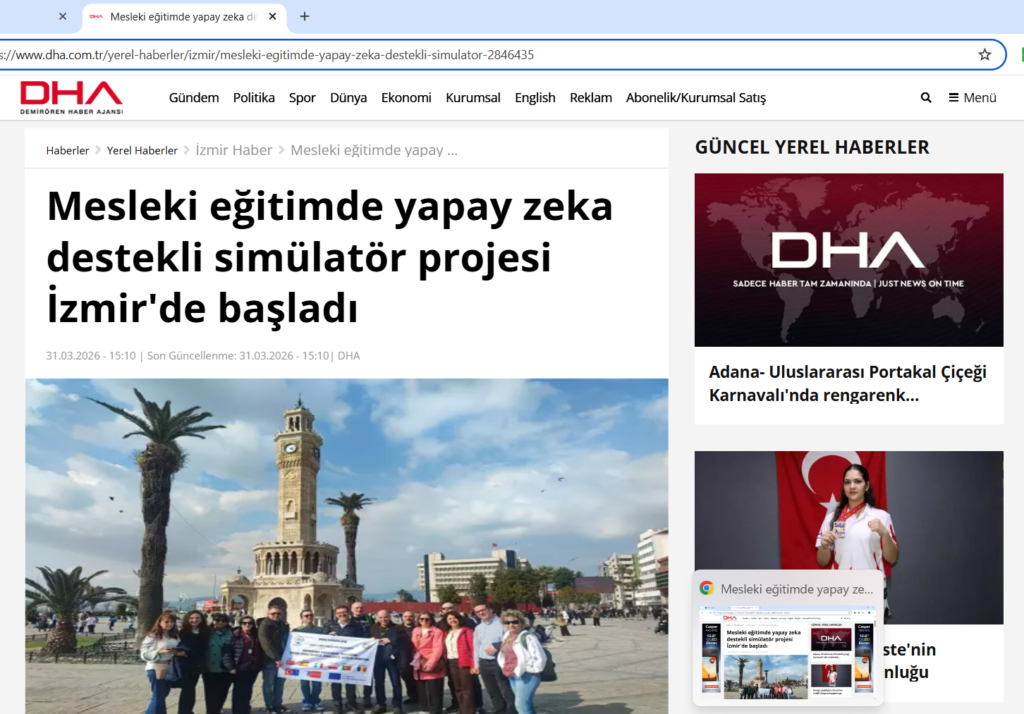Bookmark this page with star icon
This screenshot has width=1024, height=714.
[984, 55]
